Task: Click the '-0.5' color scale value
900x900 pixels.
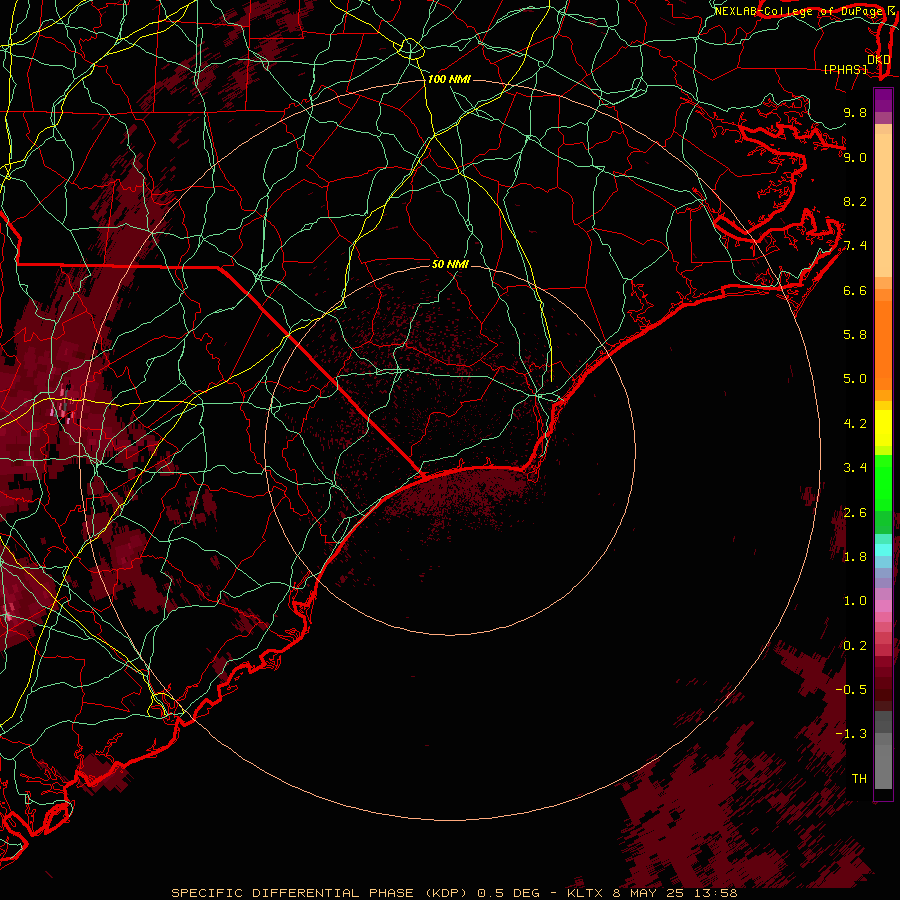Action: (851, 689)
